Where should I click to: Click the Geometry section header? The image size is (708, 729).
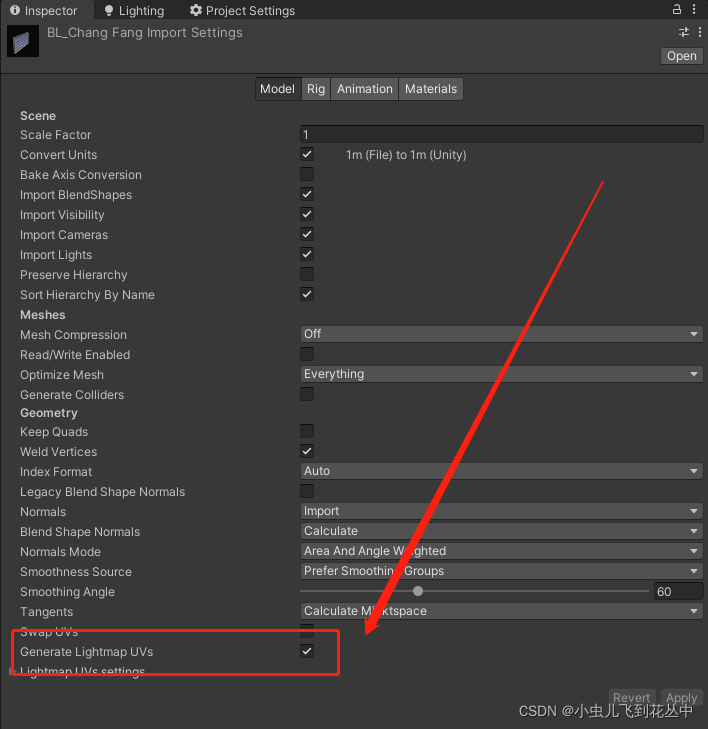pos(49,413)
